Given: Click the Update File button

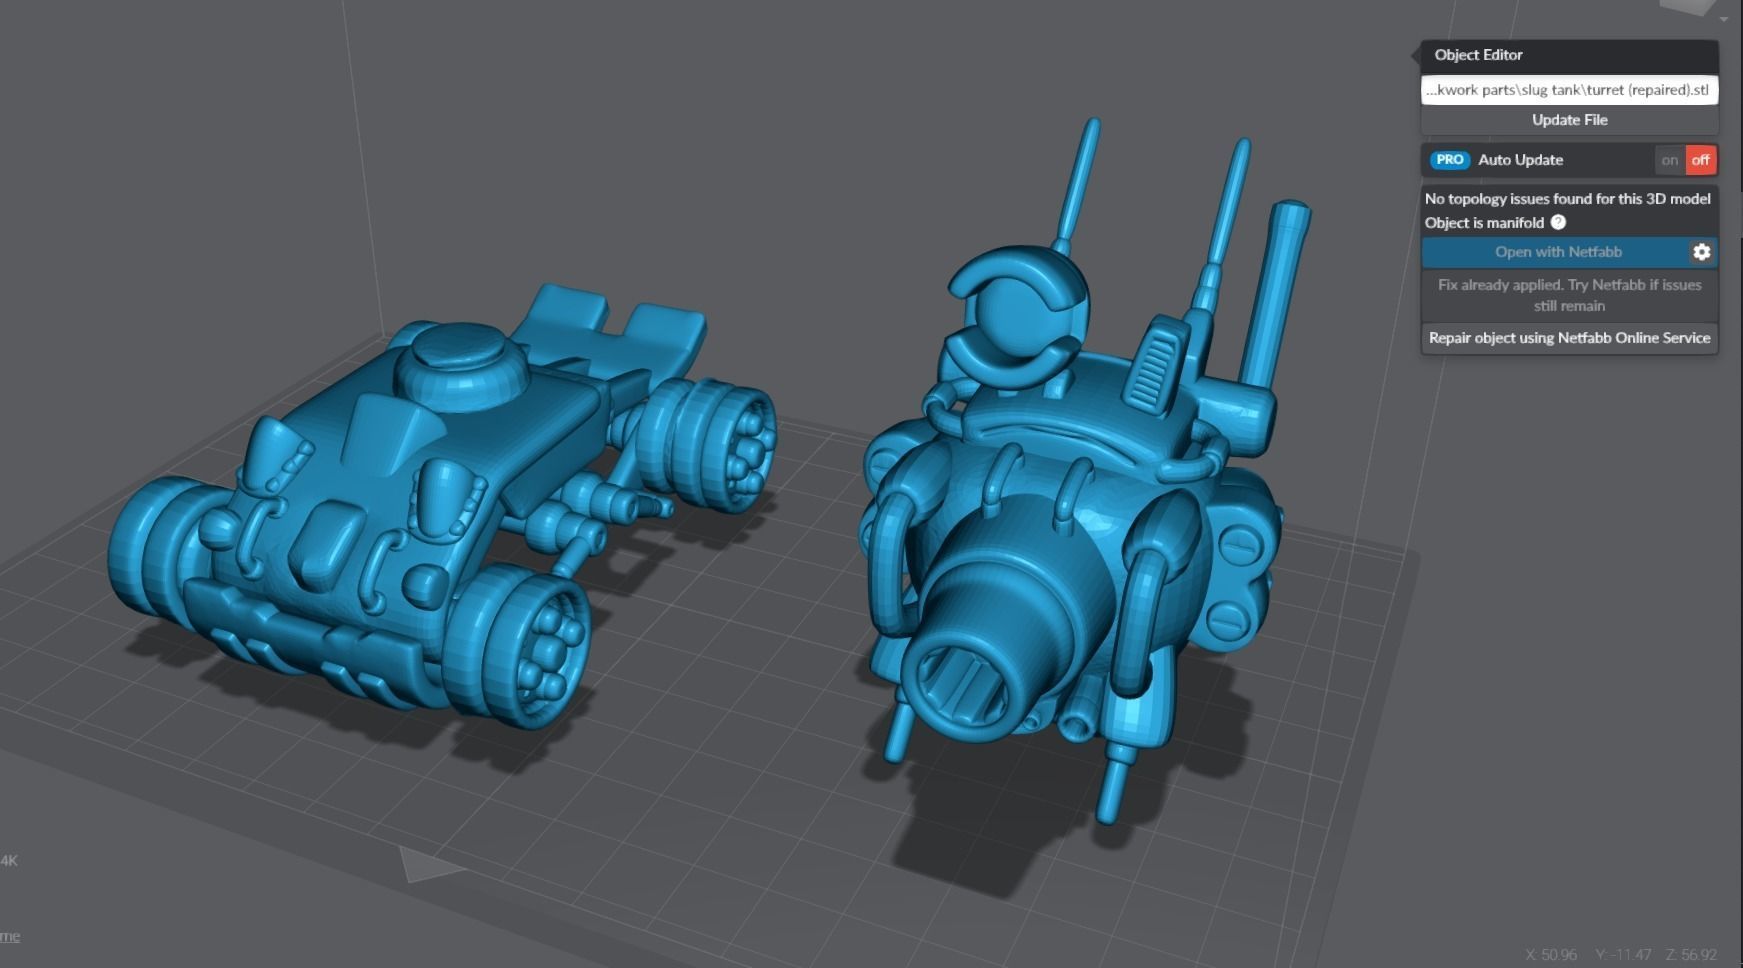Looking at the screenshot, I should tap(1569, 120).
